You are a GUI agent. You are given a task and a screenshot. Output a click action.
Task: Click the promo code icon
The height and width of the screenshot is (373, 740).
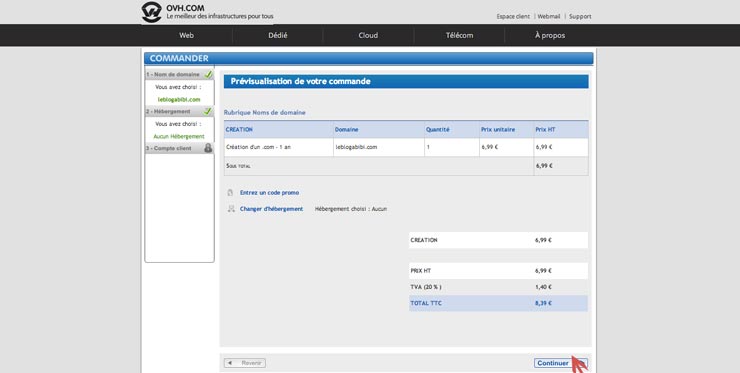click(x=230, y=193)
